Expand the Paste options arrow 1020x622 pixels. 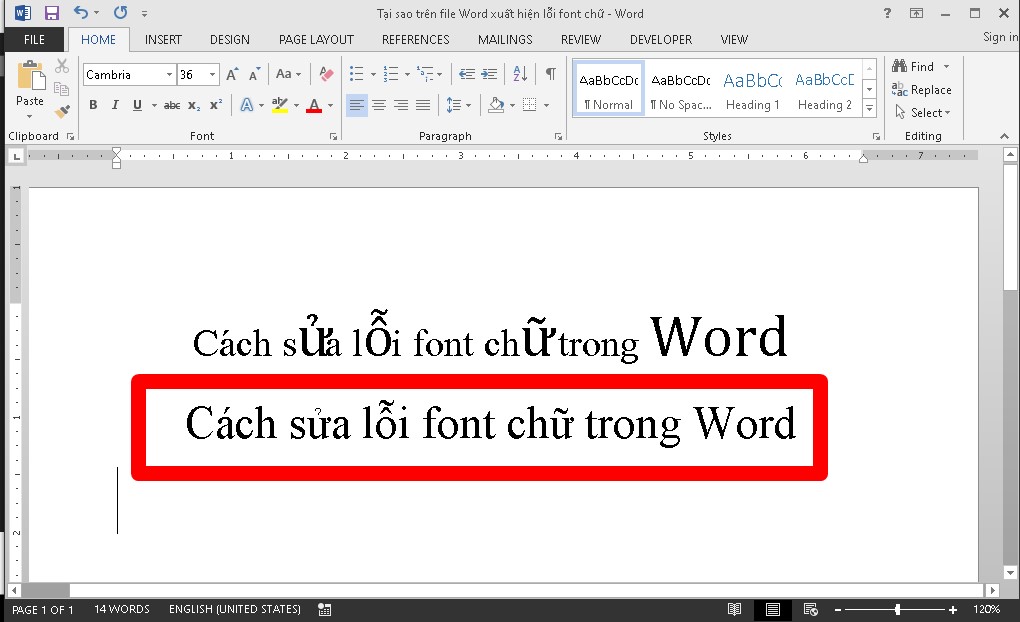[x=29, y=116]
